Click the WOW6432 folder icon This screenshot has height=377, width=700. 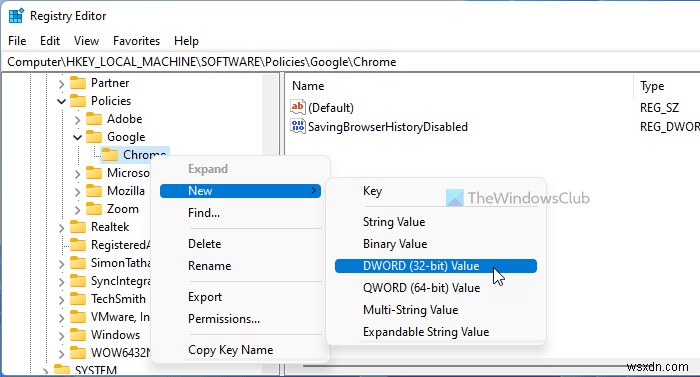(78, 353)
